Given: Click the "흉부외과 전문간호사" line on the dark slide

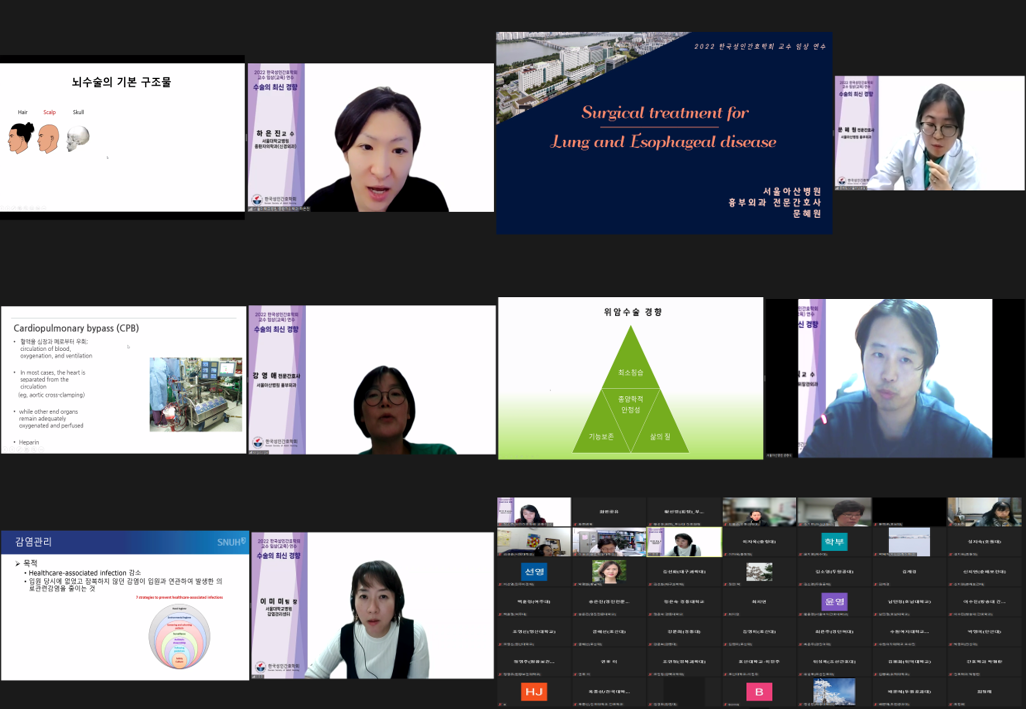Looking at the screenshot, I should coord(775,203).
